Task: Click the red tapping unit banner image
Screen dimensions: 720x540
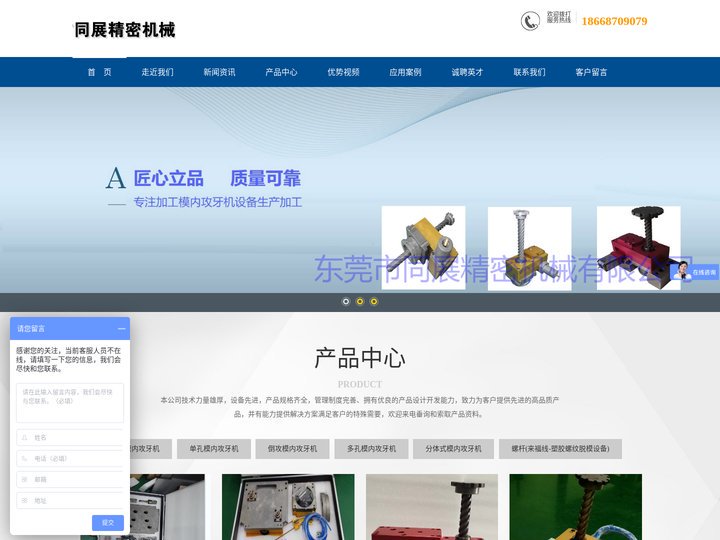Action: click(x=638, y=248)
